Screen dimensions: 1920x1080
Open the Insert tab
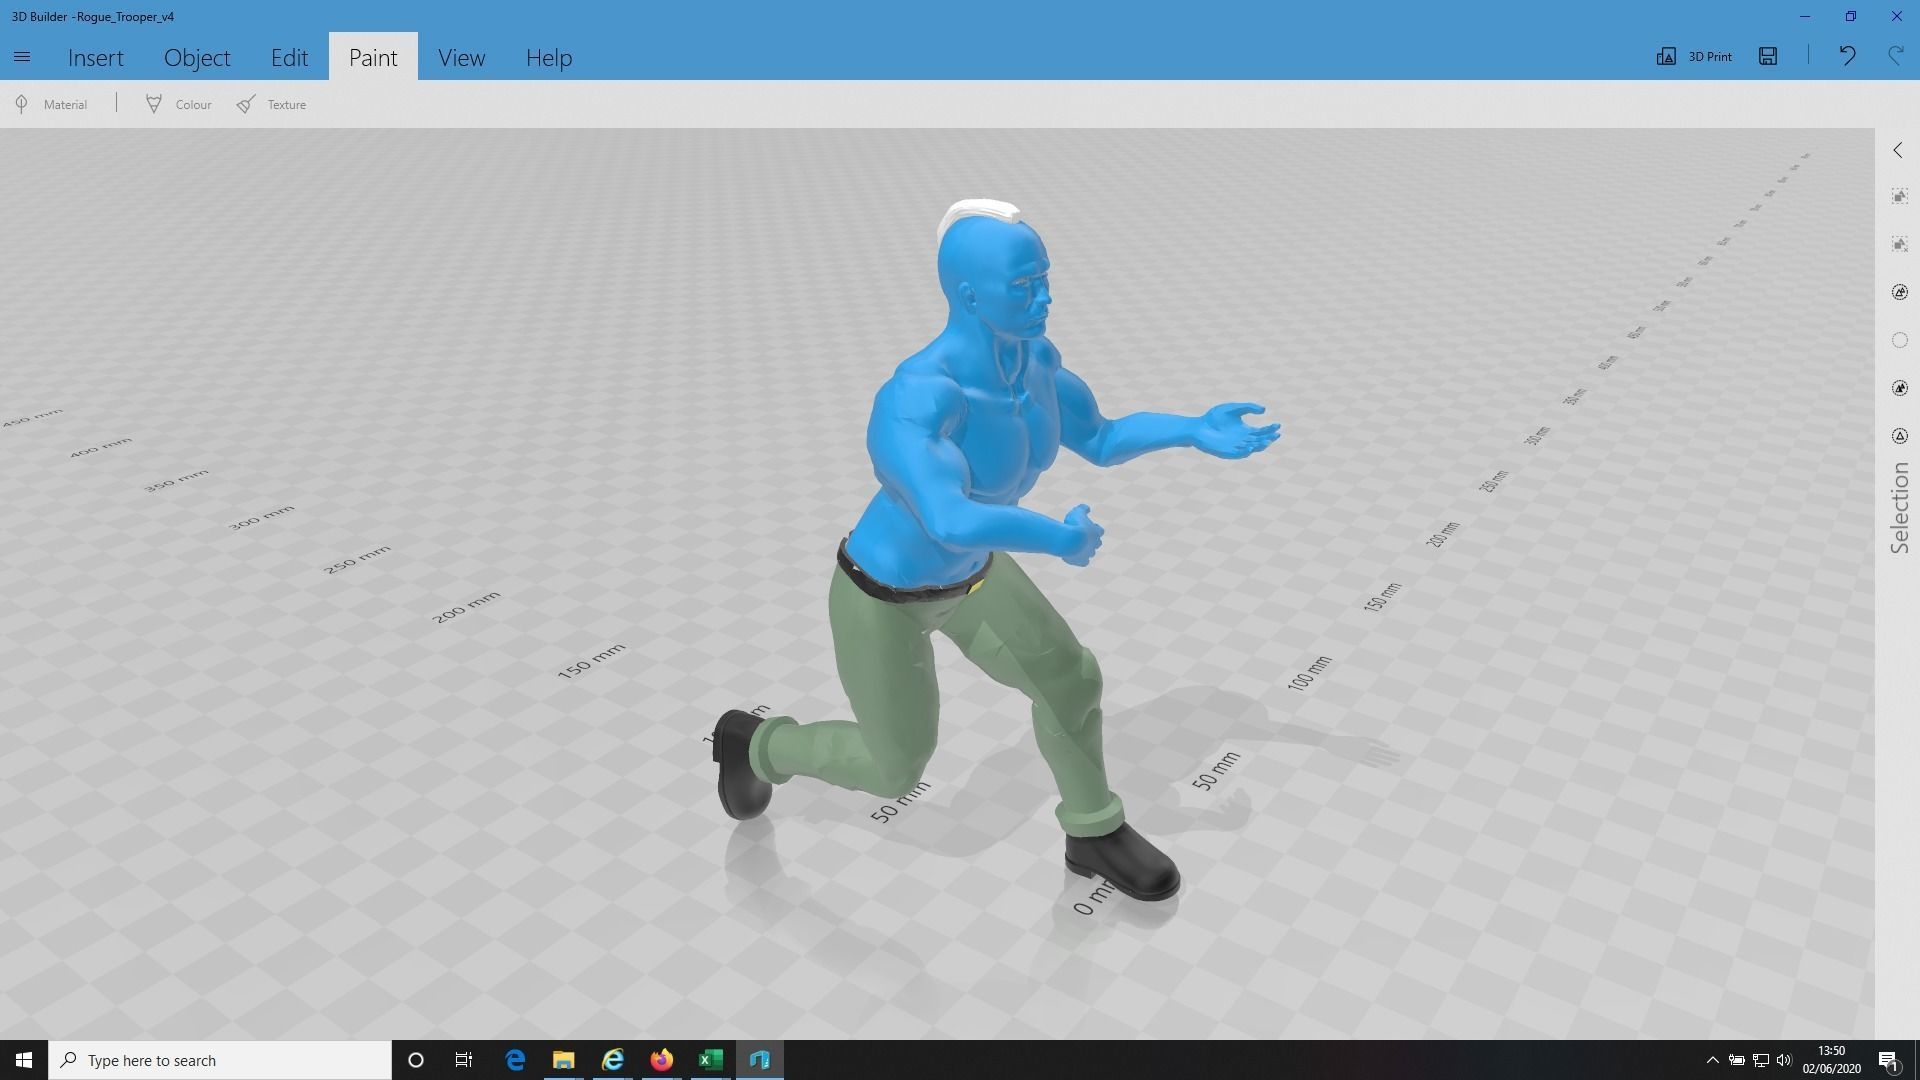[96, 57]
